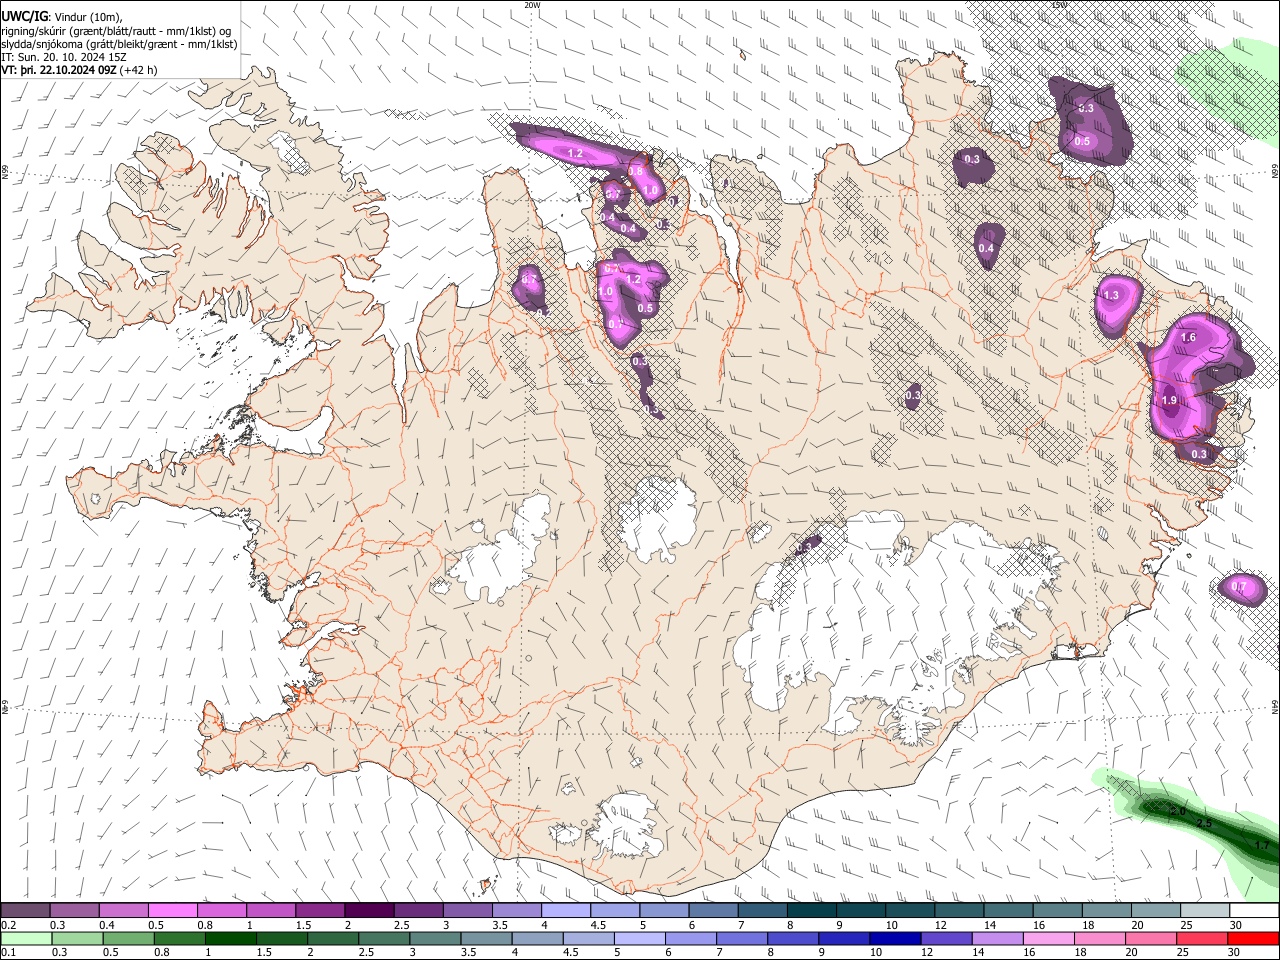This screenshot has height=960, width=1280.
Task: Click the '1.6' snowfall value on the map
Action: (x=1188, y=338)
